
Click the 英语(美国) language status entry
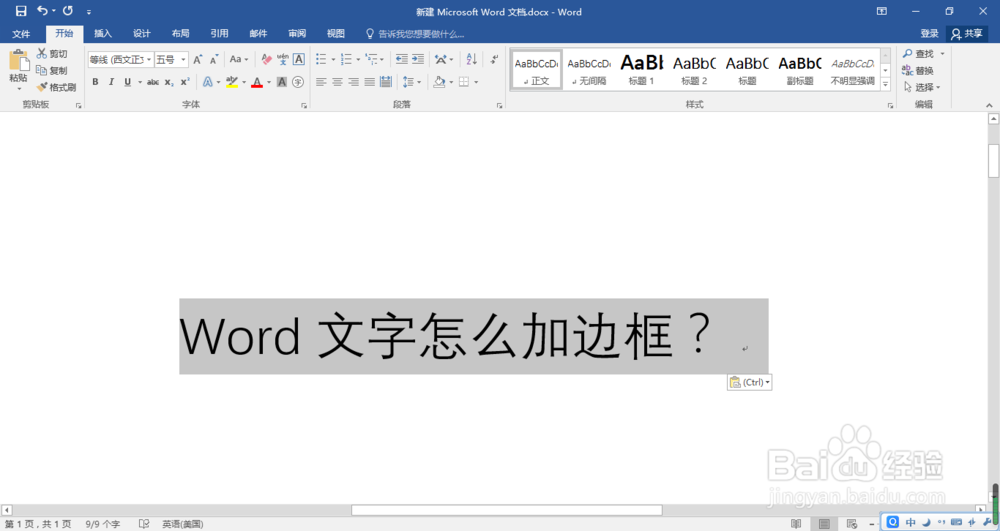tap(182, 524)
